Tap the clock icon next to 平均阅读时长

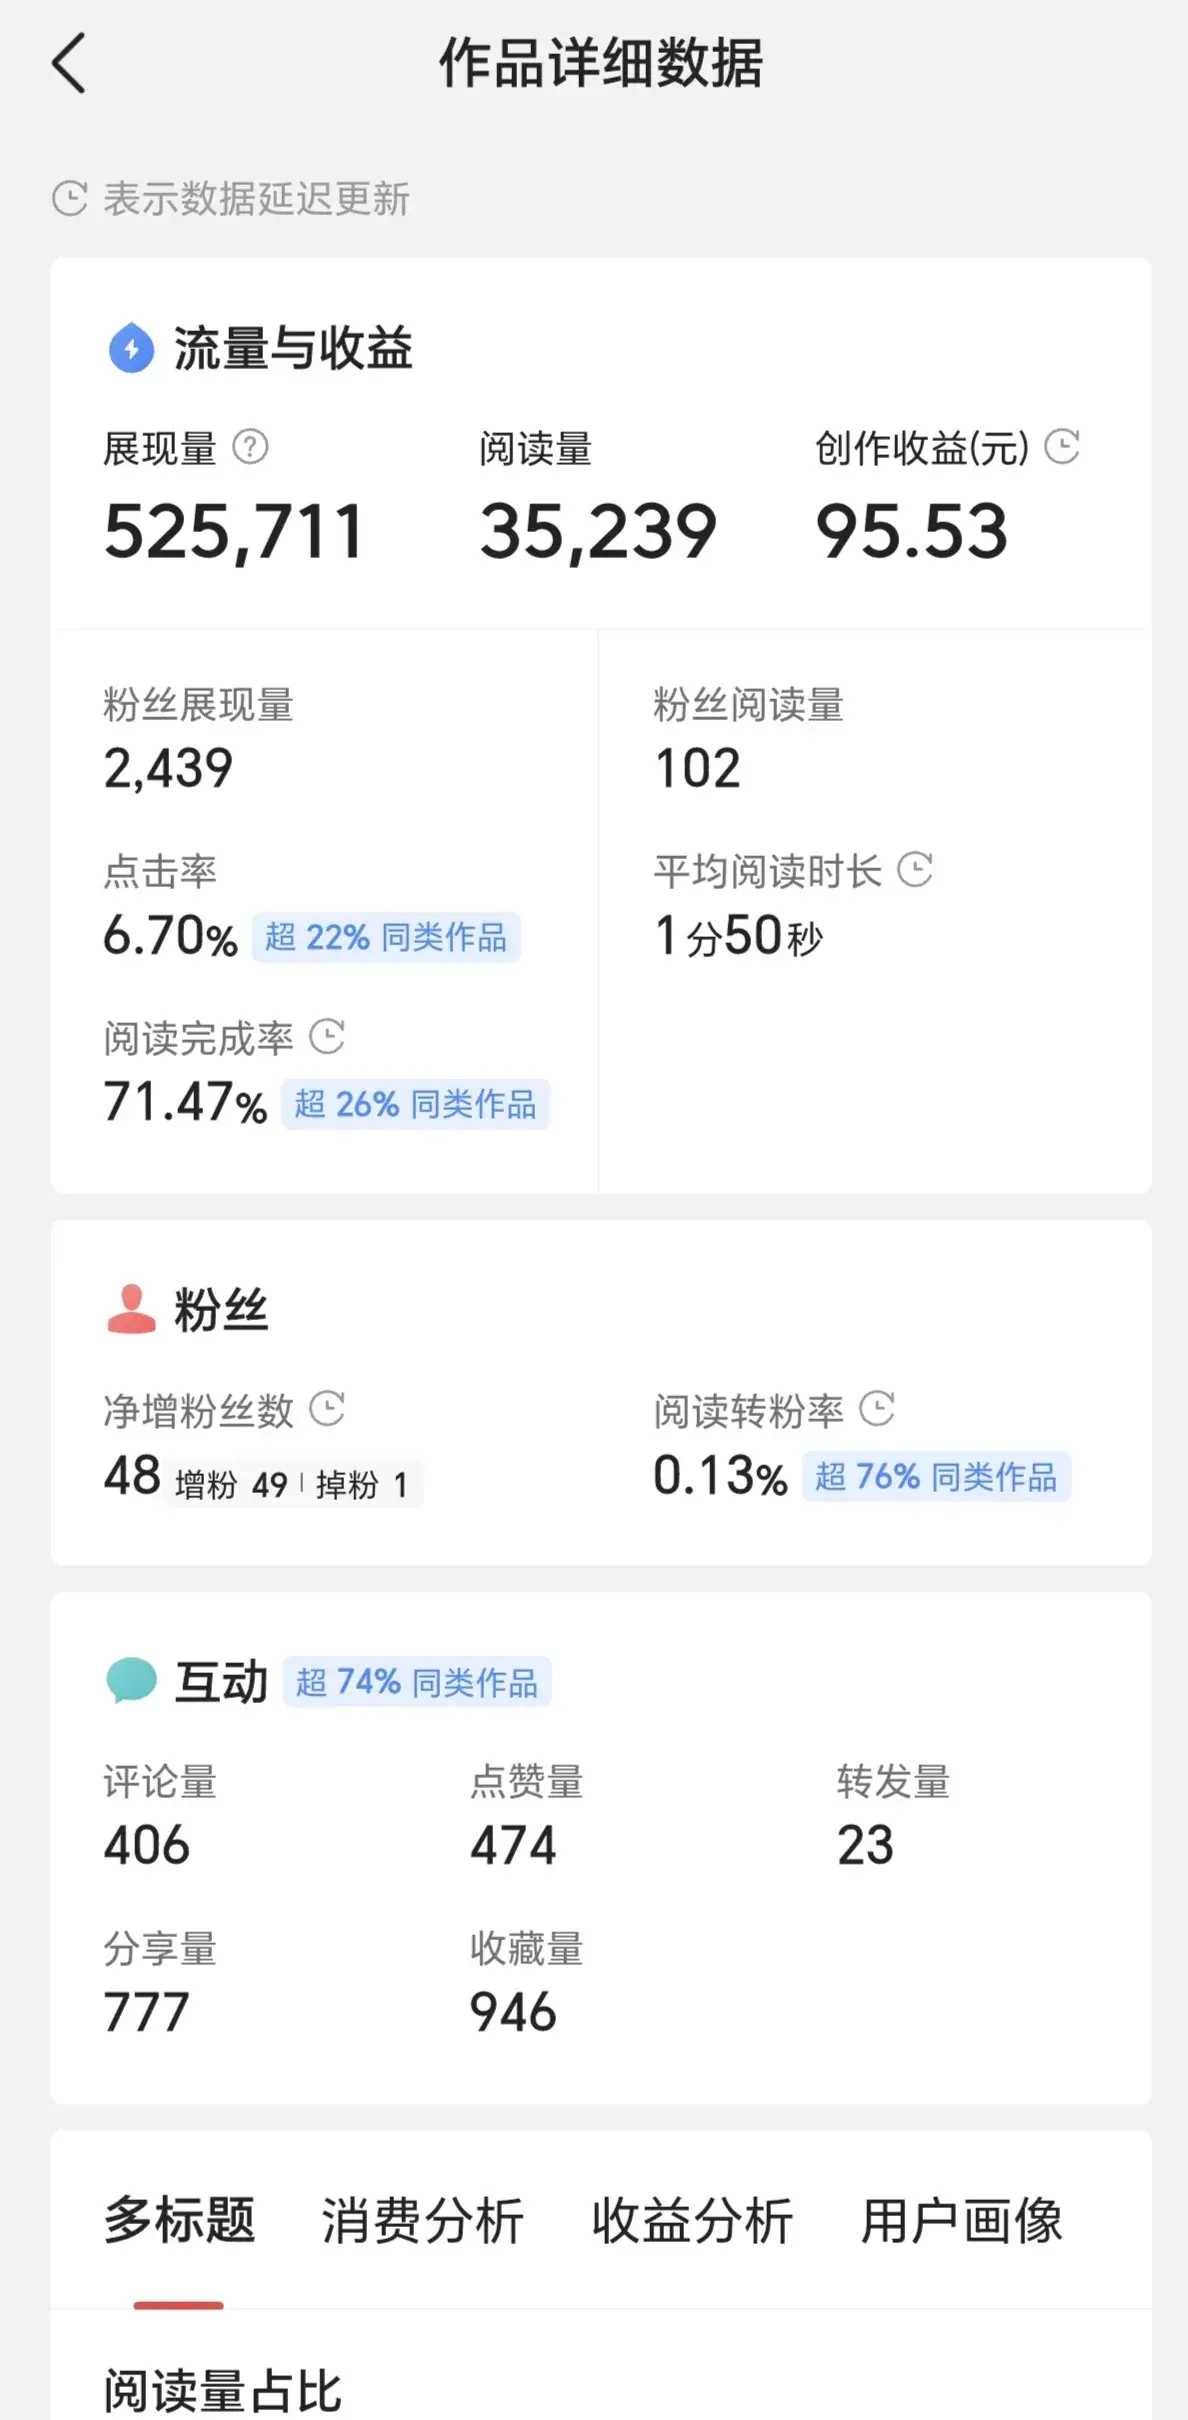click(x=915, y=869)
